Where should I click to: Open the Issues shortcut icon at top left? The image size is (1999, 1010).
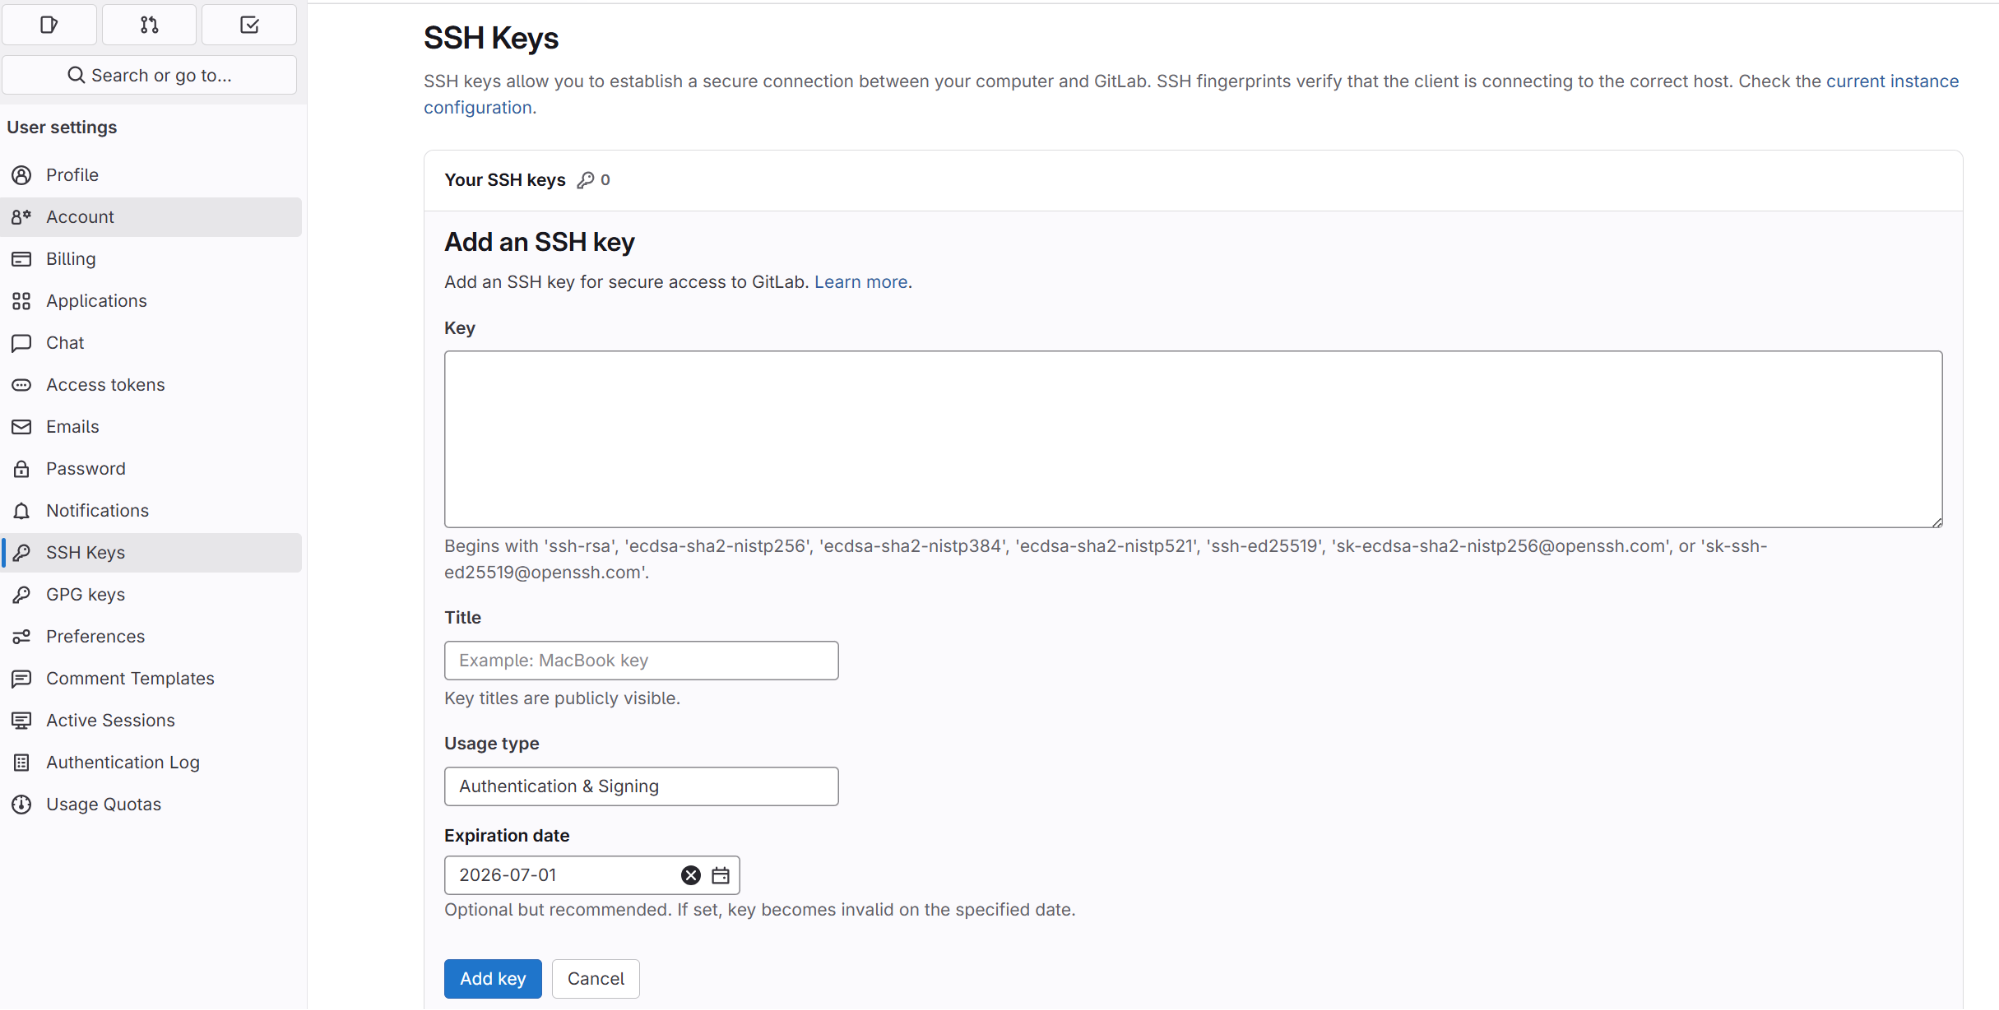pyautogui.click(x=49, y=24)
